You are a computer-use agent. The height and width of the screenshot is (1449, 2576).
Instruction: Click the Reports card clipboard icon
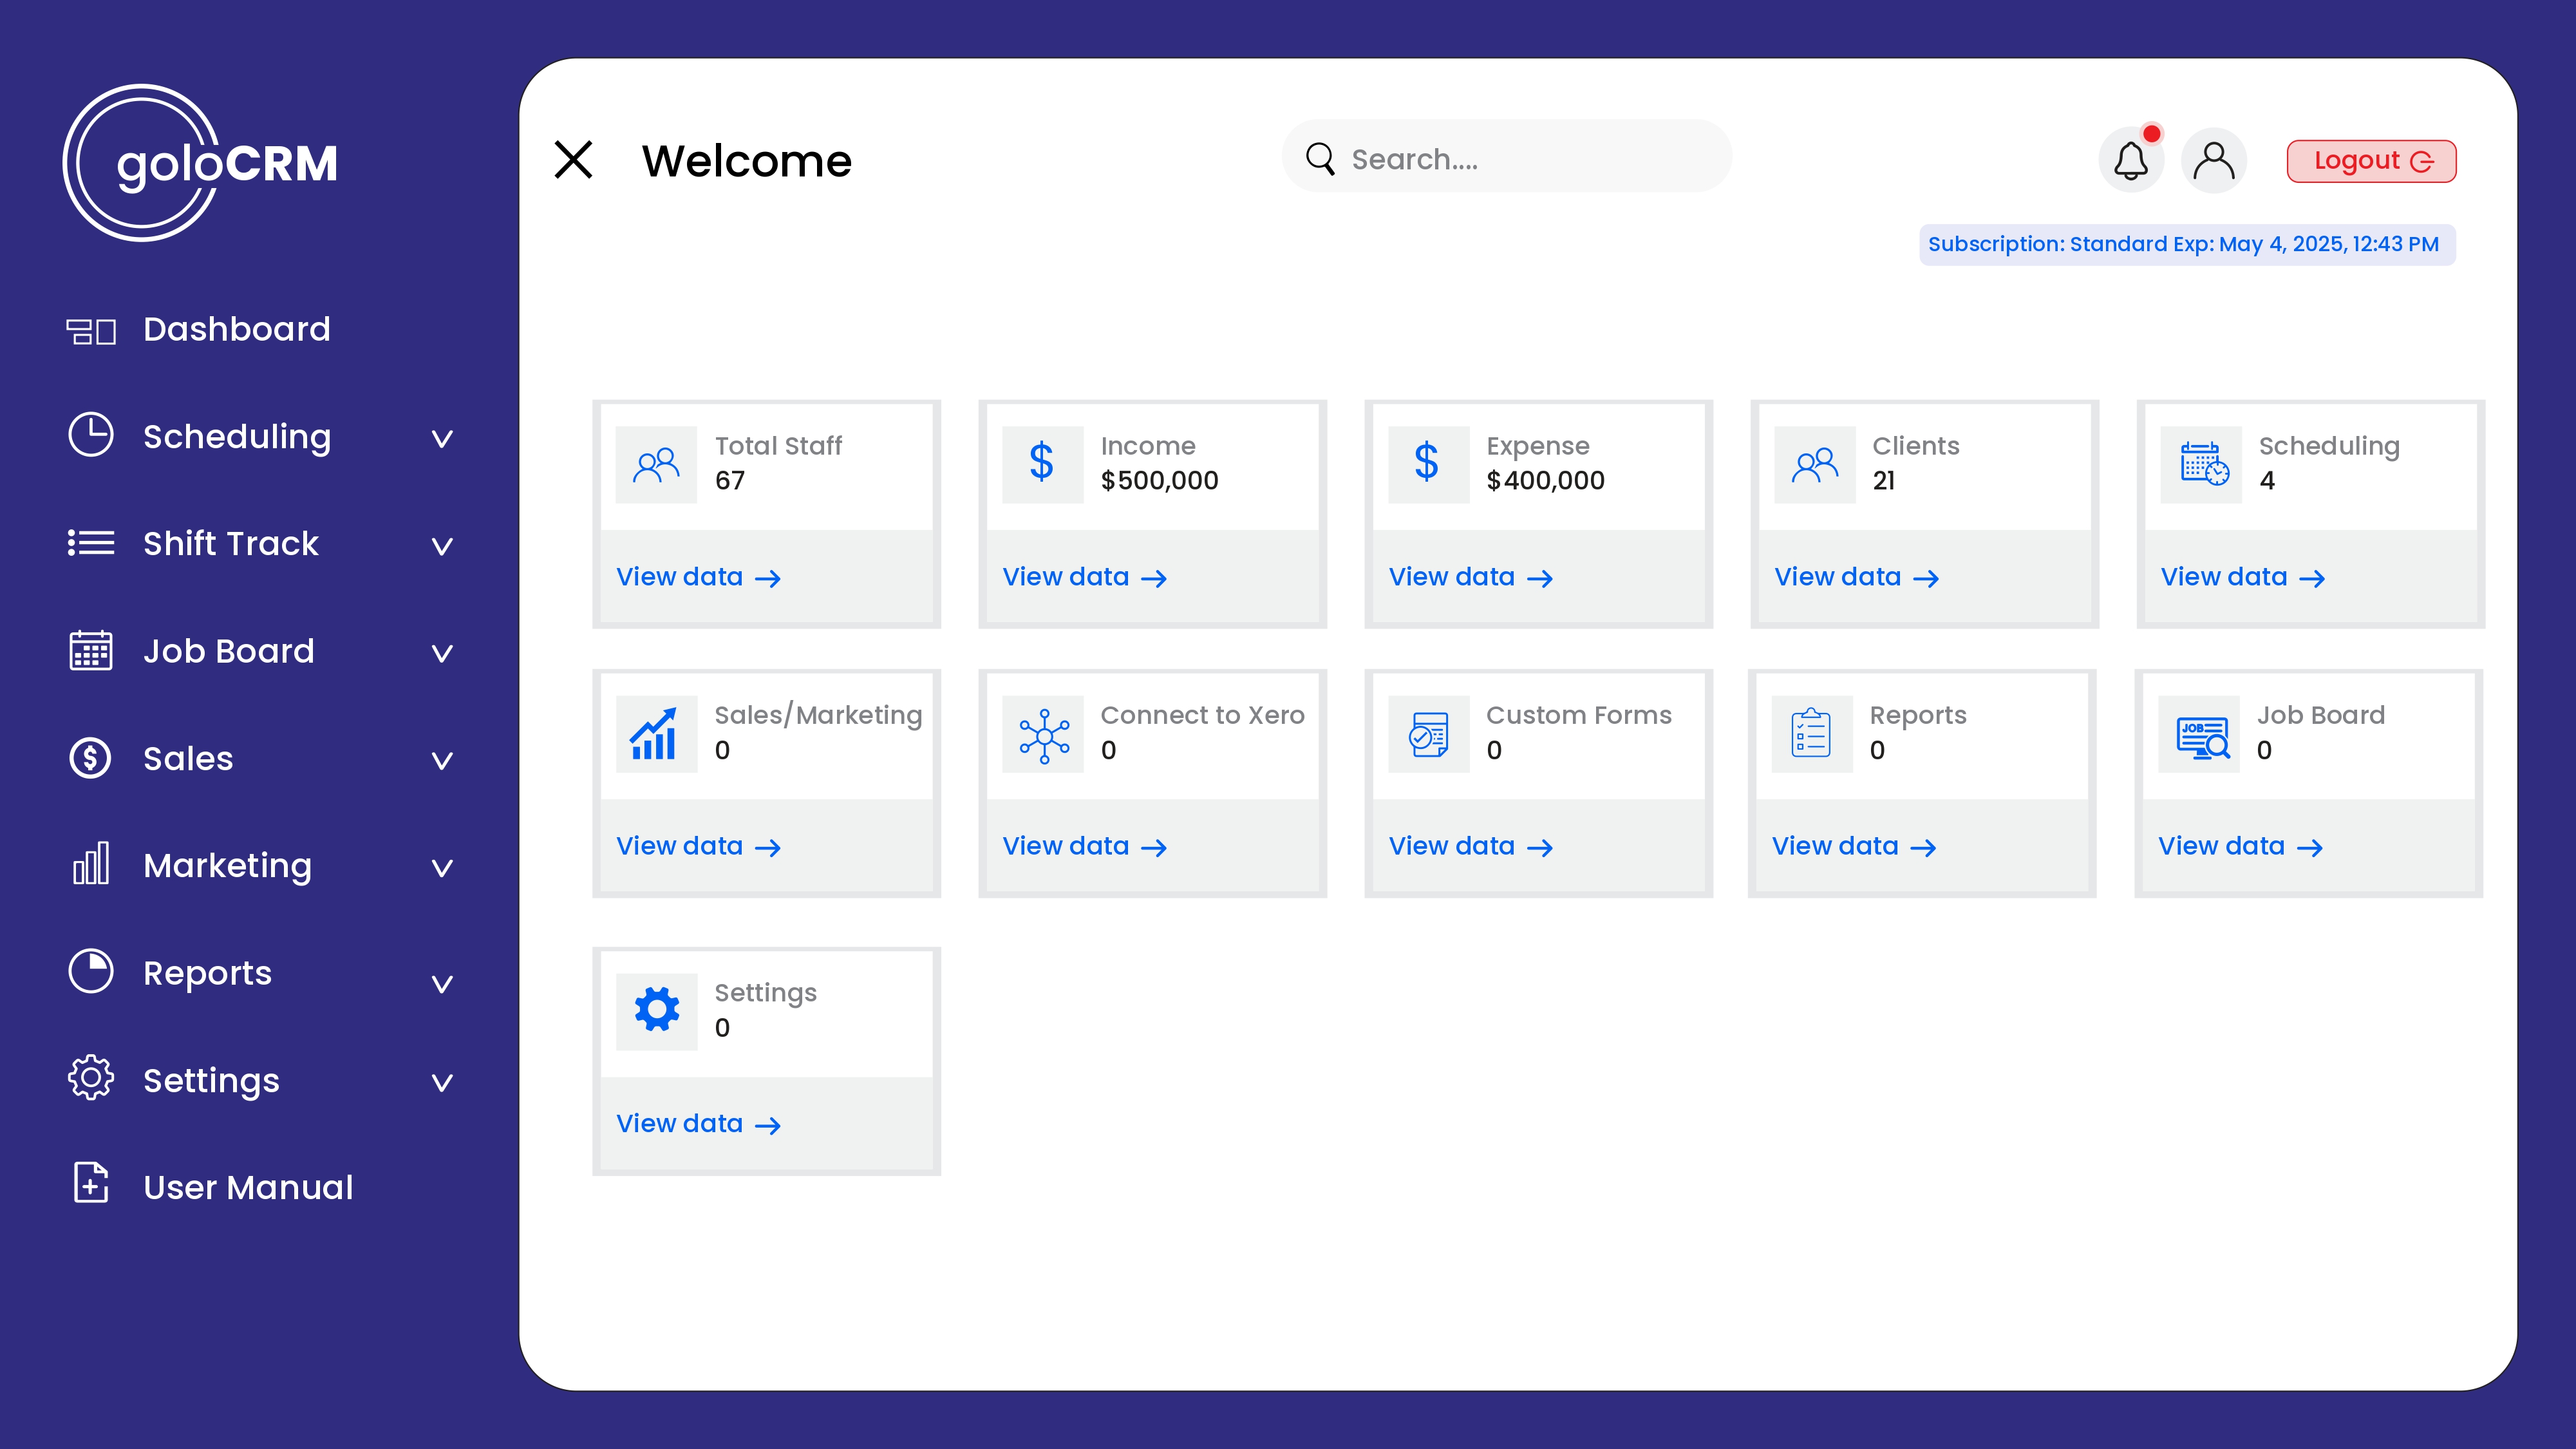tap(1811, 735)
